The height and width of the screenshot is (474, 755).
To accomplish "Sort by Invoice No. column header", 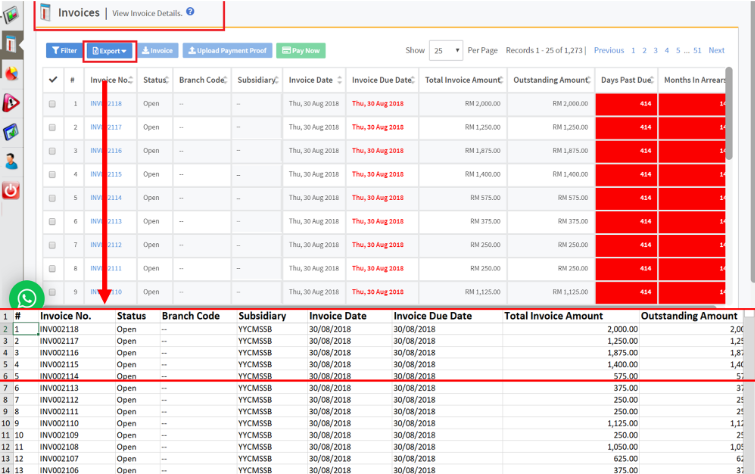I will (x=111, y=80).
